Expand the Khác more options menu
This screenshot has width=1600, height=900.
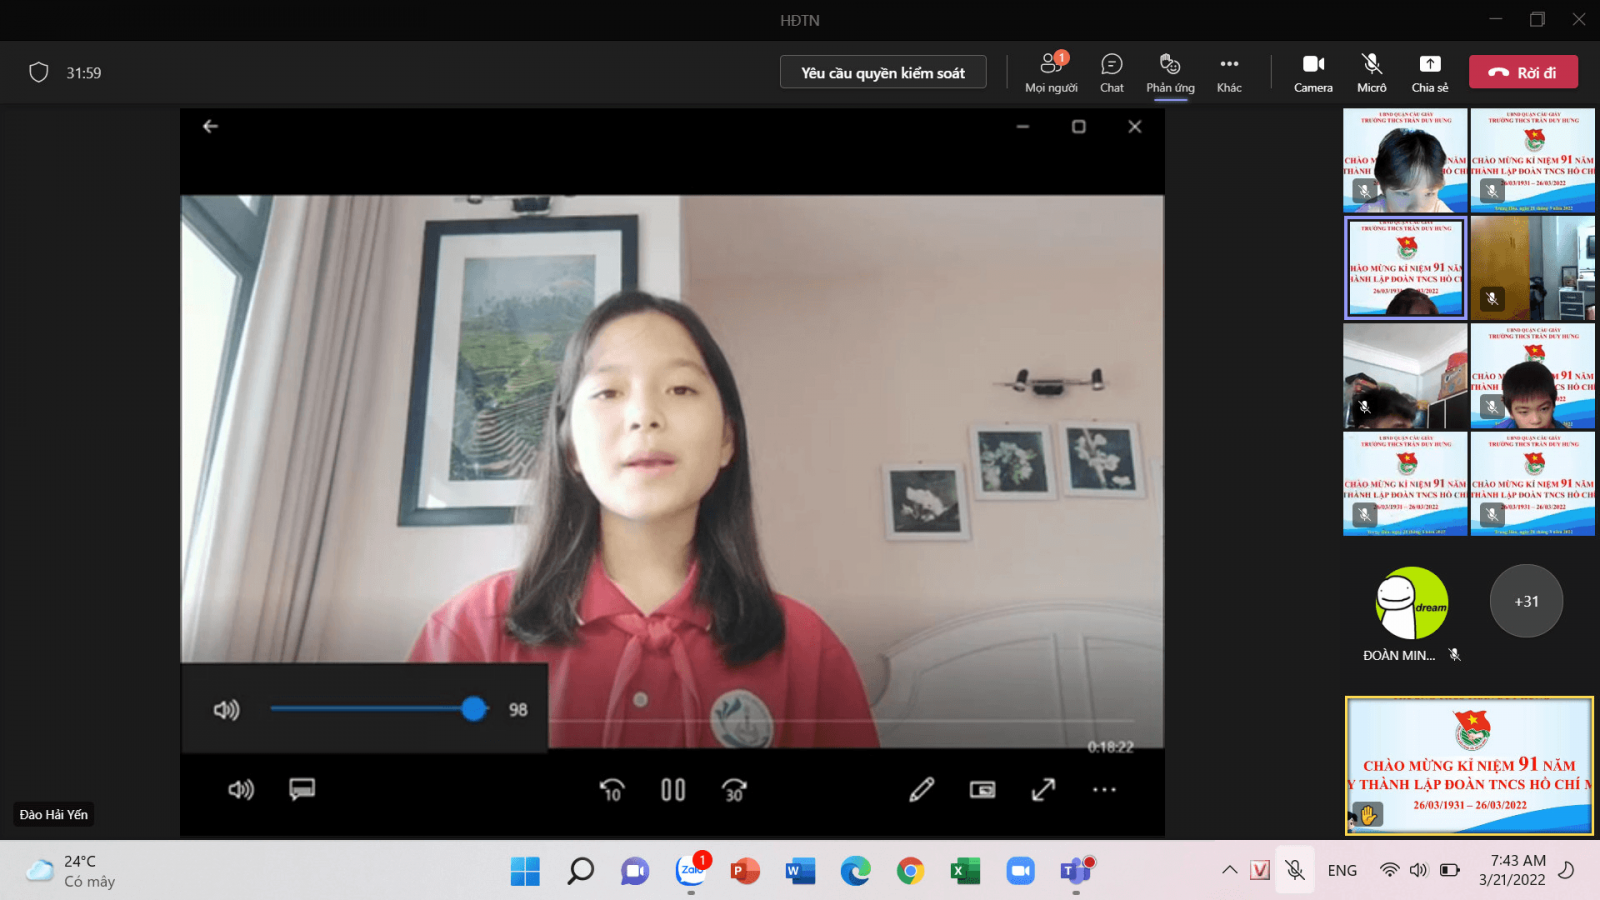[1229, 72]
